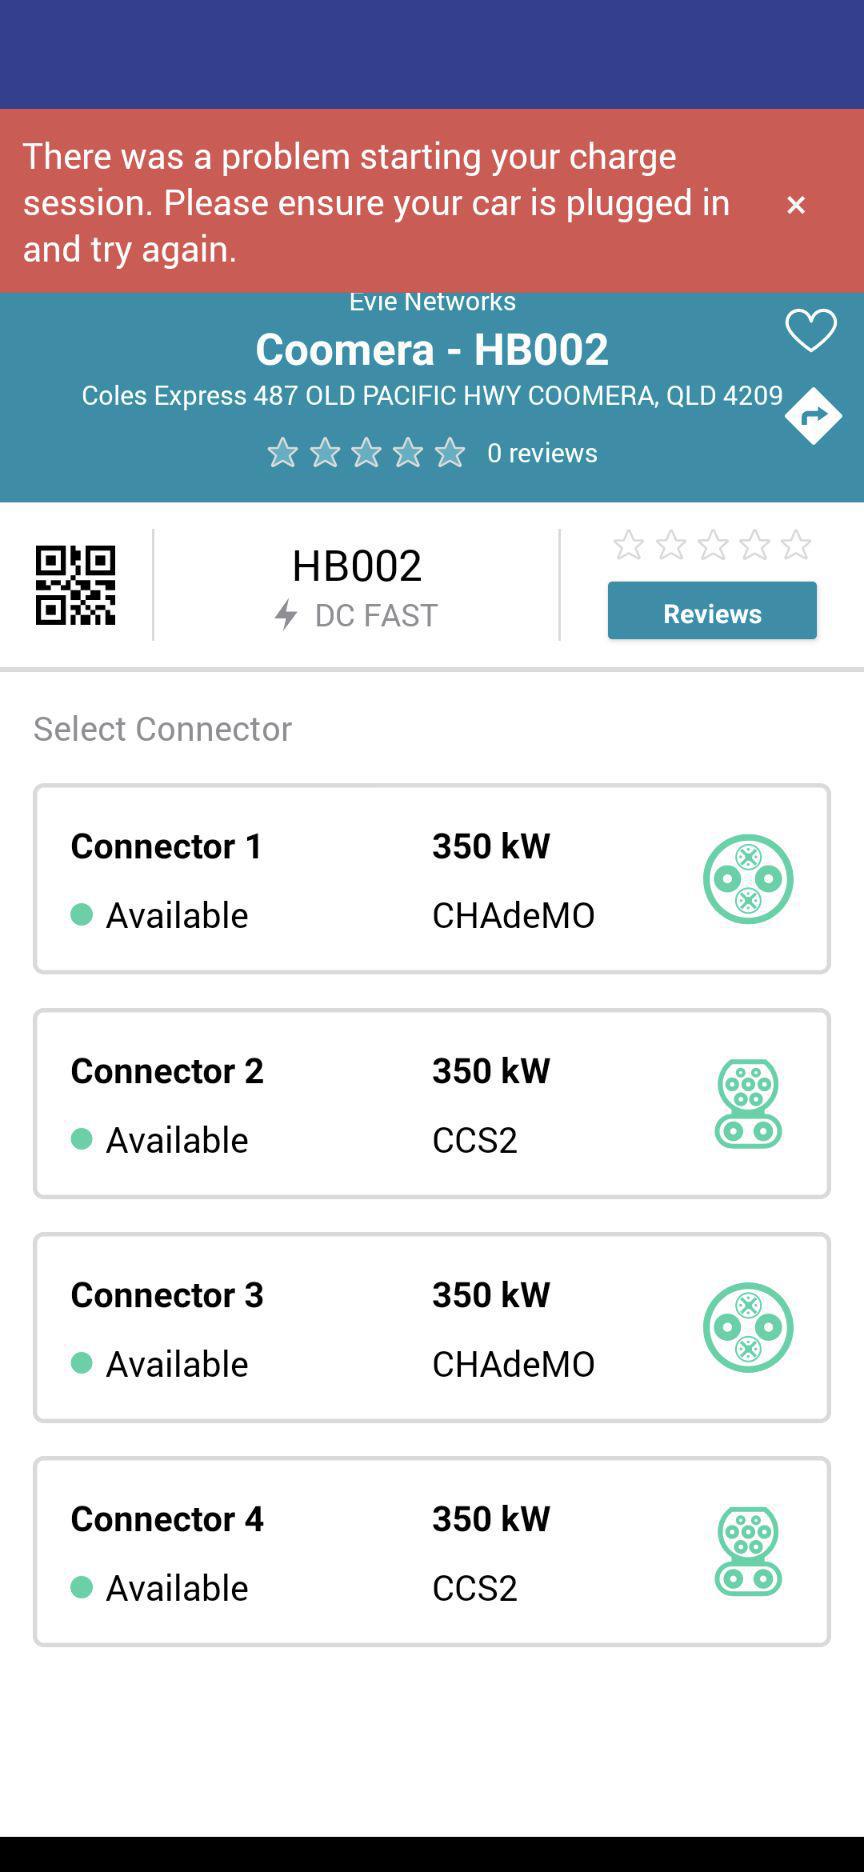Choose the Connector 3 label
Screen dimensions: 864x1872
pos(167,1294)
